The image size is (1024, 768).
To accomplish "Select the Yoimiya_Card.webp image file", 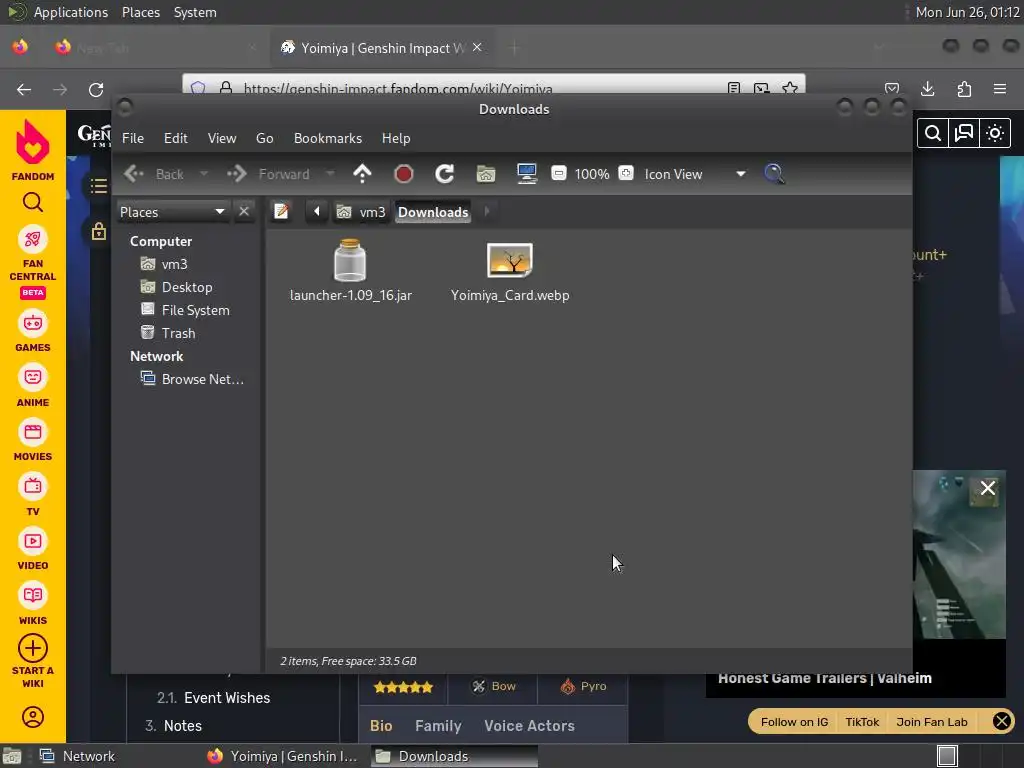I will point(510,272).
